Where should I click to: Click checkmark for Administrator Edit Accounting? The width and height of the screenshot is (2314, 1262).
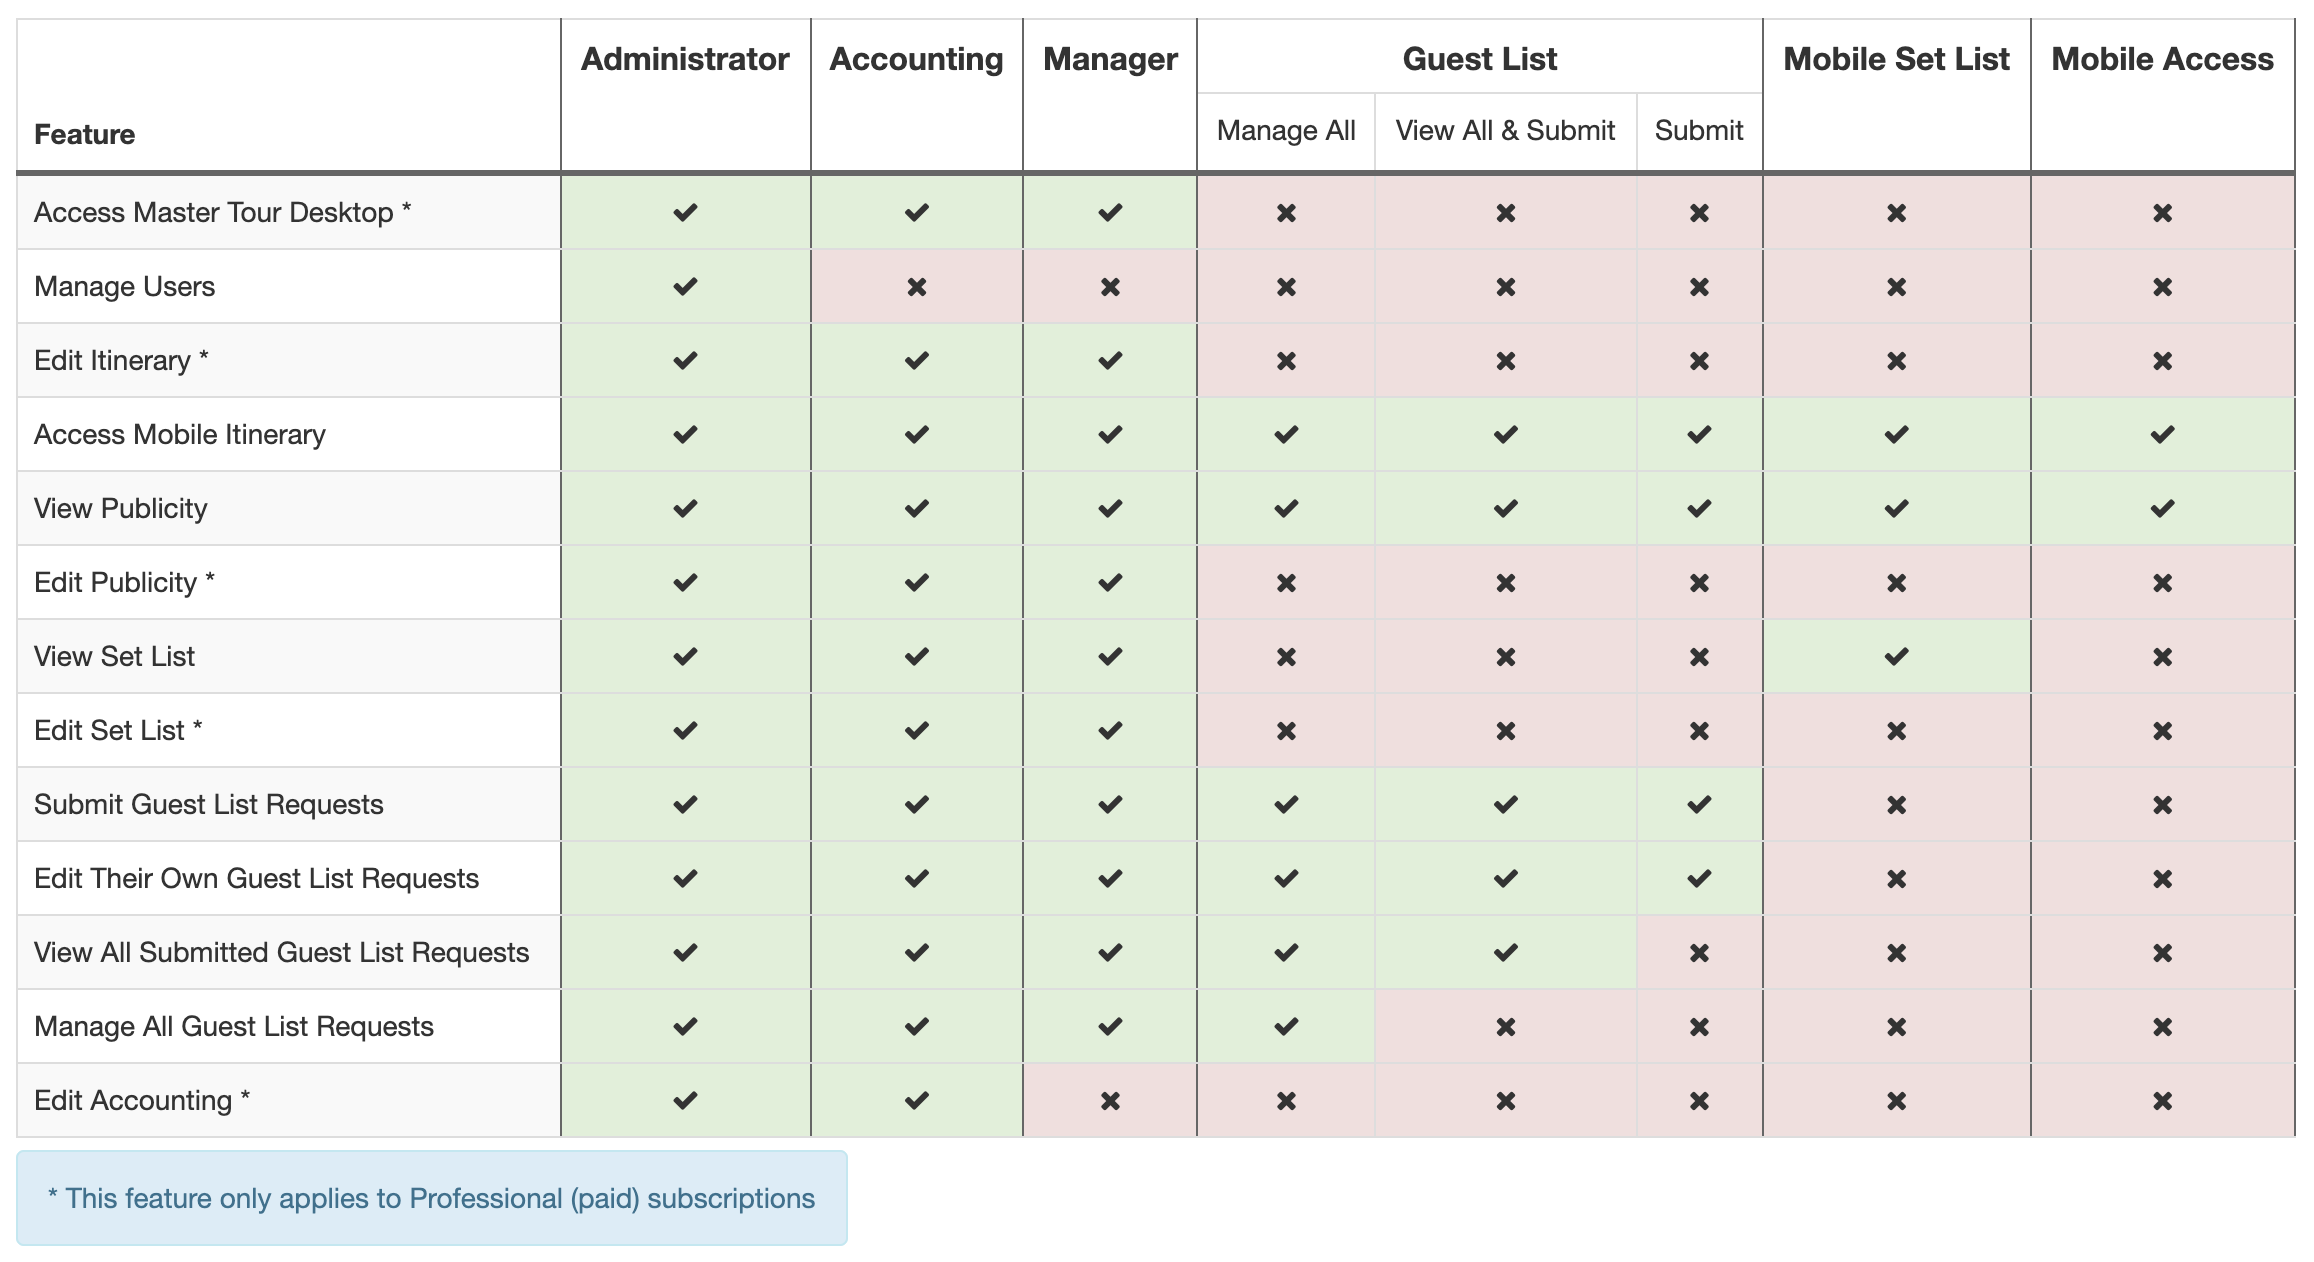point(685,1100)
